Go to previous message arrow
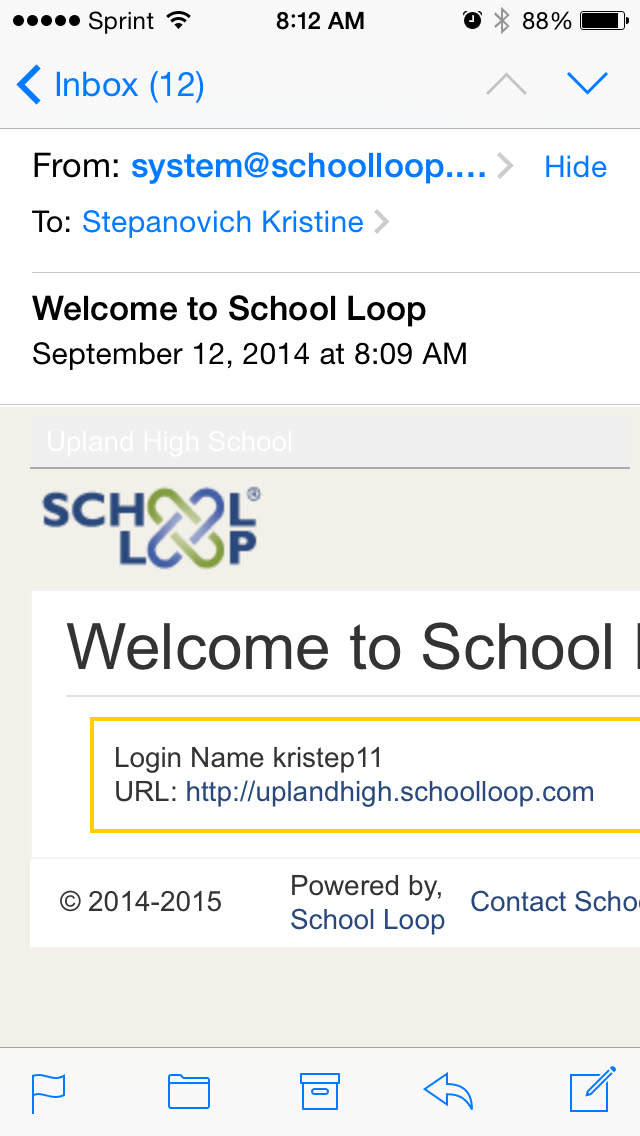The image size is (640, 1136). (506, 85)
